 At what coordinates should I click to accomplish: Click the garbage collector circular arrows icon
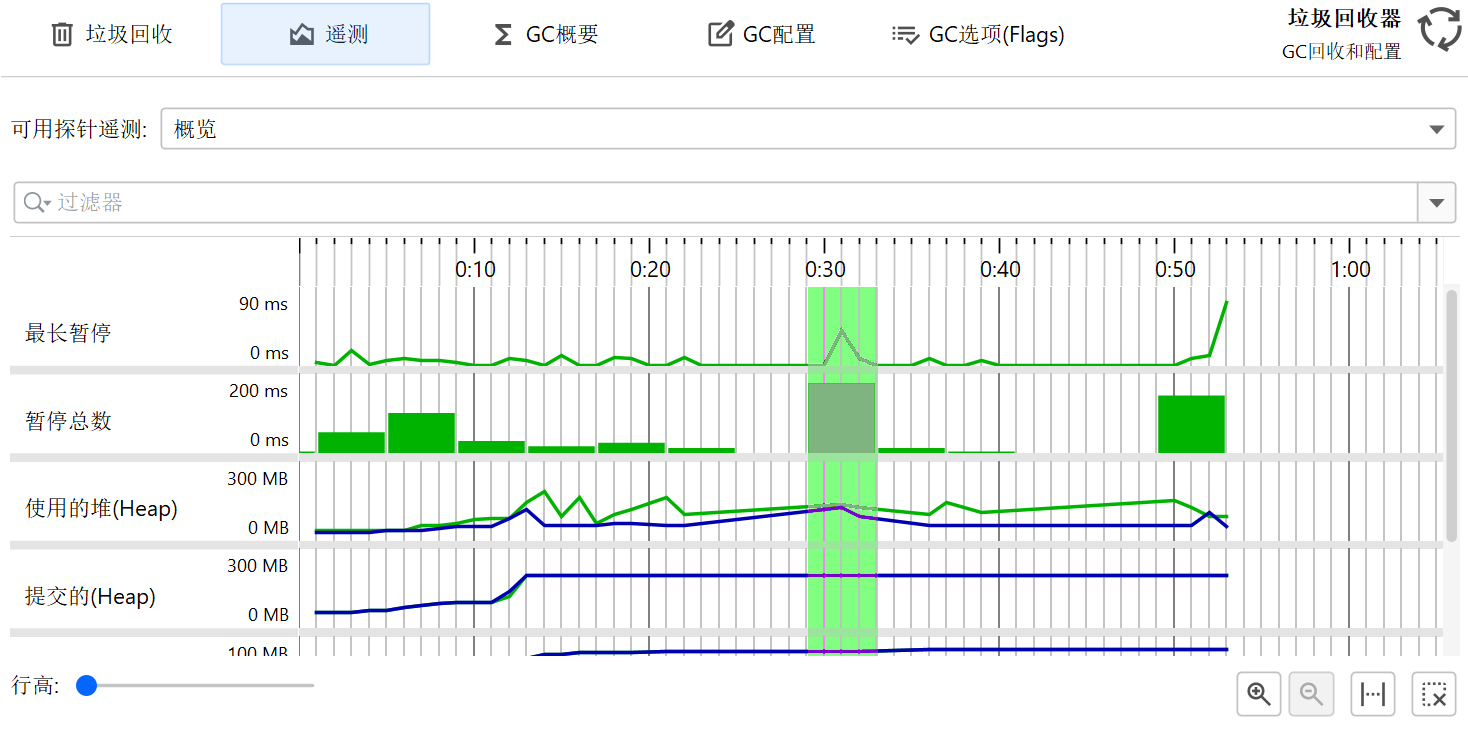(x=1440, y=29)
